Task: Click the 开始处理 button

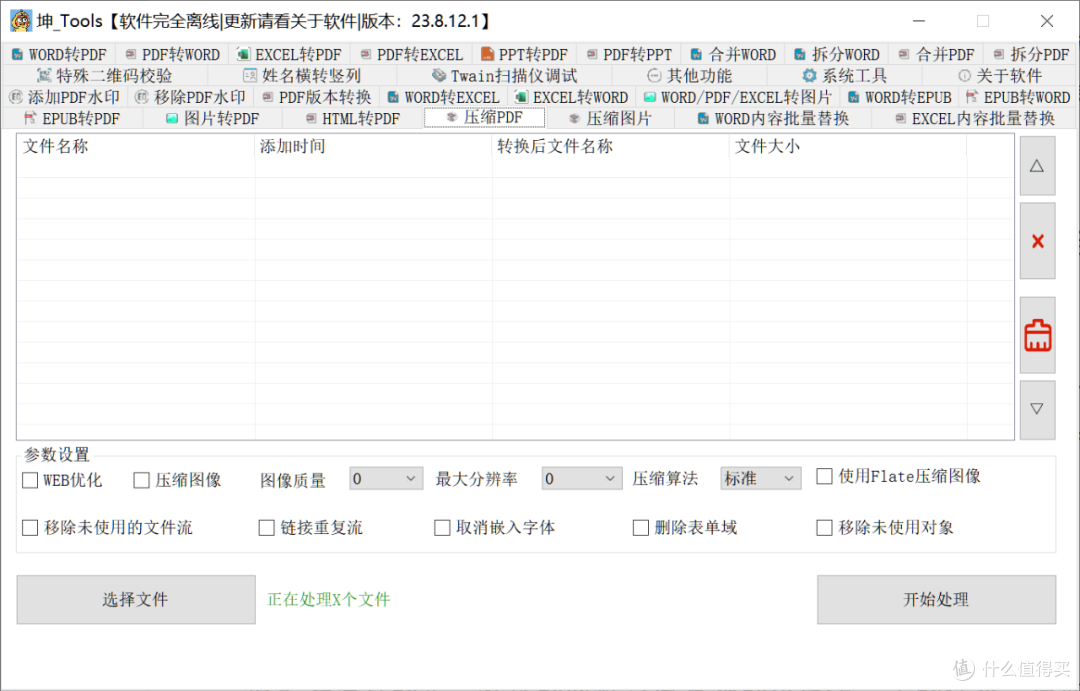Action: pos(936,599)
